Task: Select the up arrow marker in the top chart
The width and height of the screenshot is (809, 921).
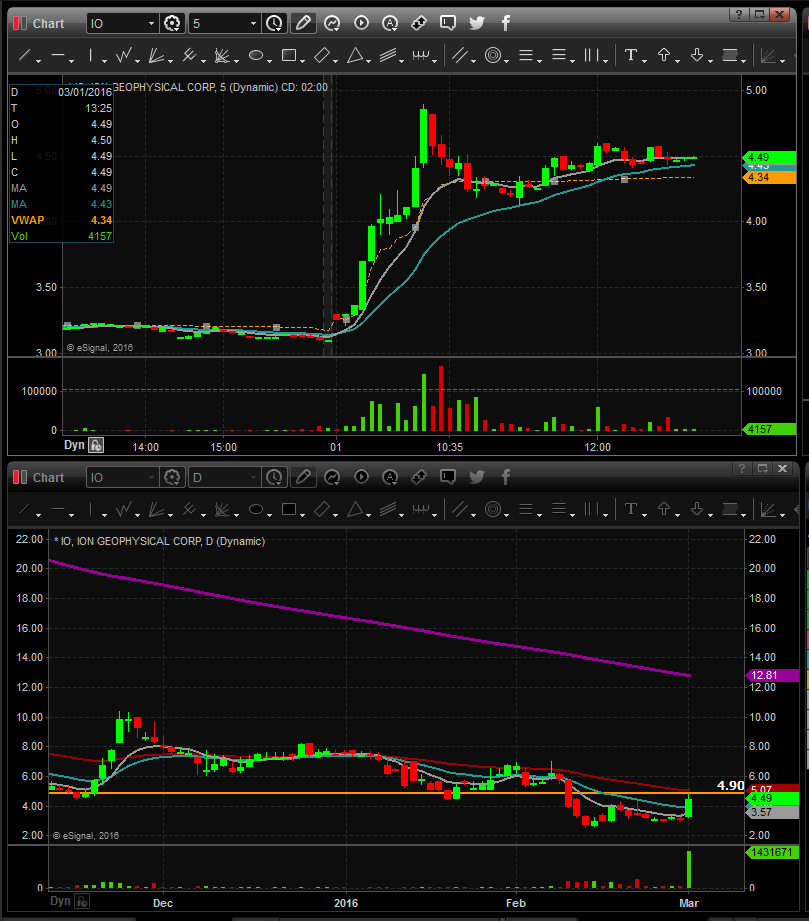Action: (664, 55)
